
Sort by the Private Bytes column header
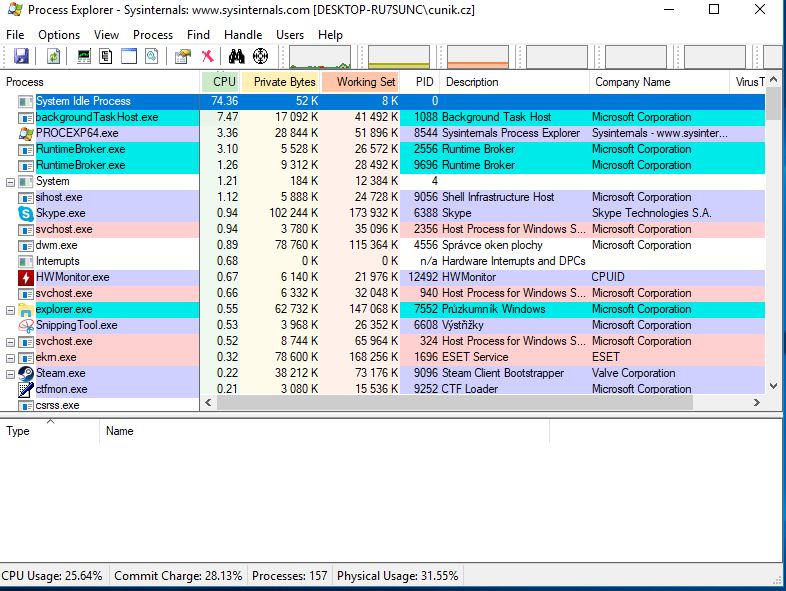tap(283, 82)
